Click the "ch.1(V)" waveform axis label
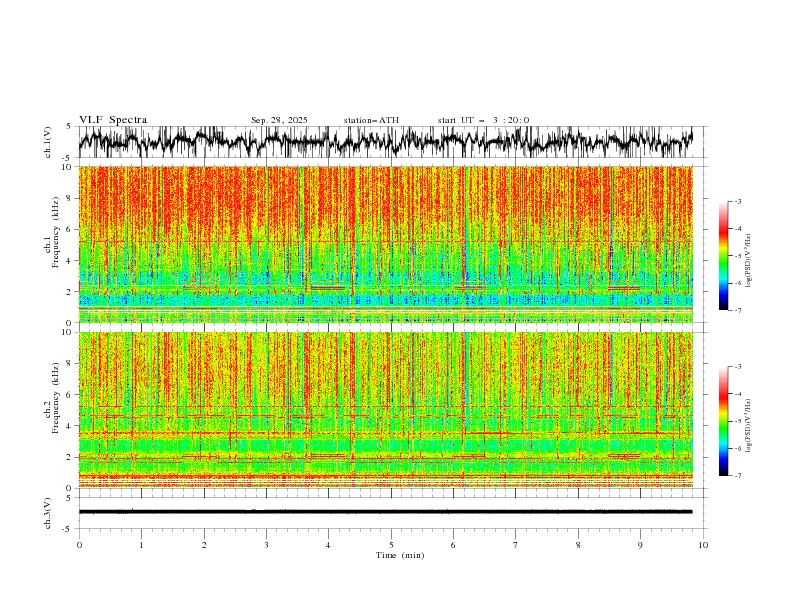Screen dimensions: 792x612 coord(48,142)
